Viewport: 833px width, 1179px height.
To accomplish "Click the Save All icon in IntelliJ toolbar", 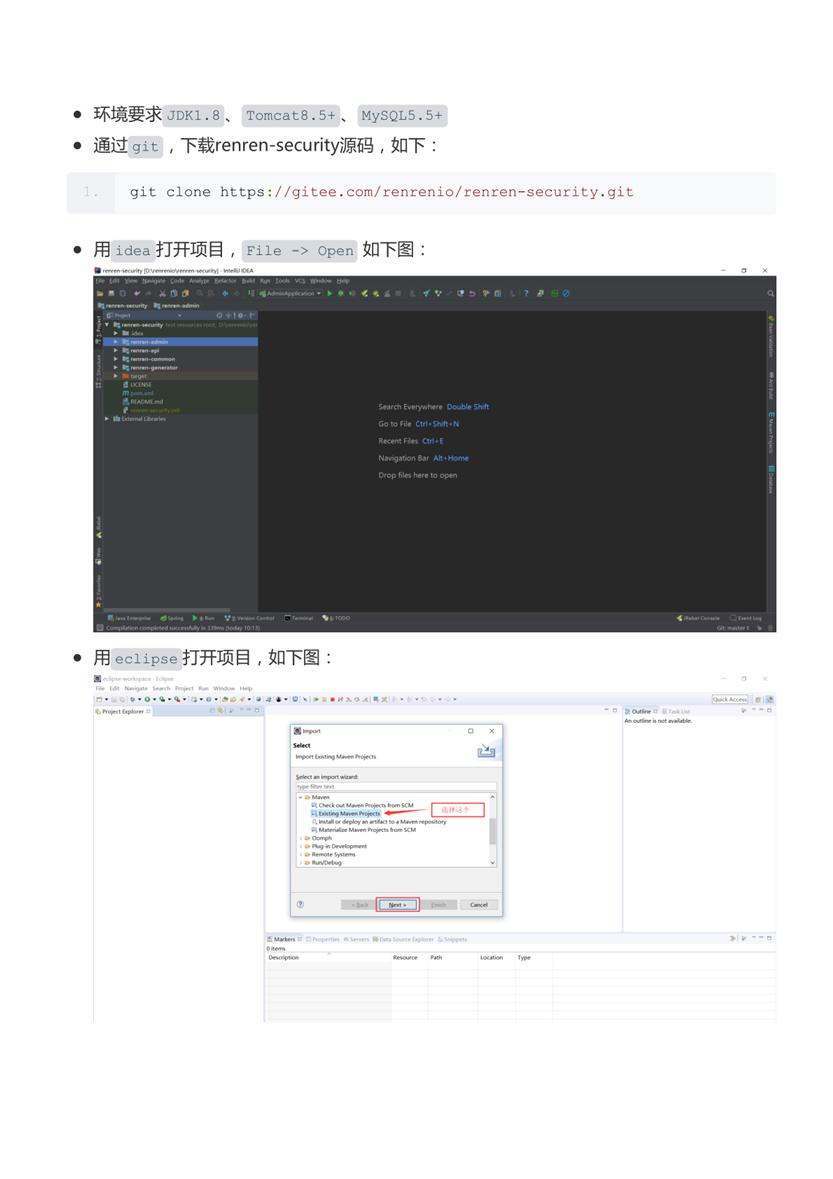I will [111, 293].
